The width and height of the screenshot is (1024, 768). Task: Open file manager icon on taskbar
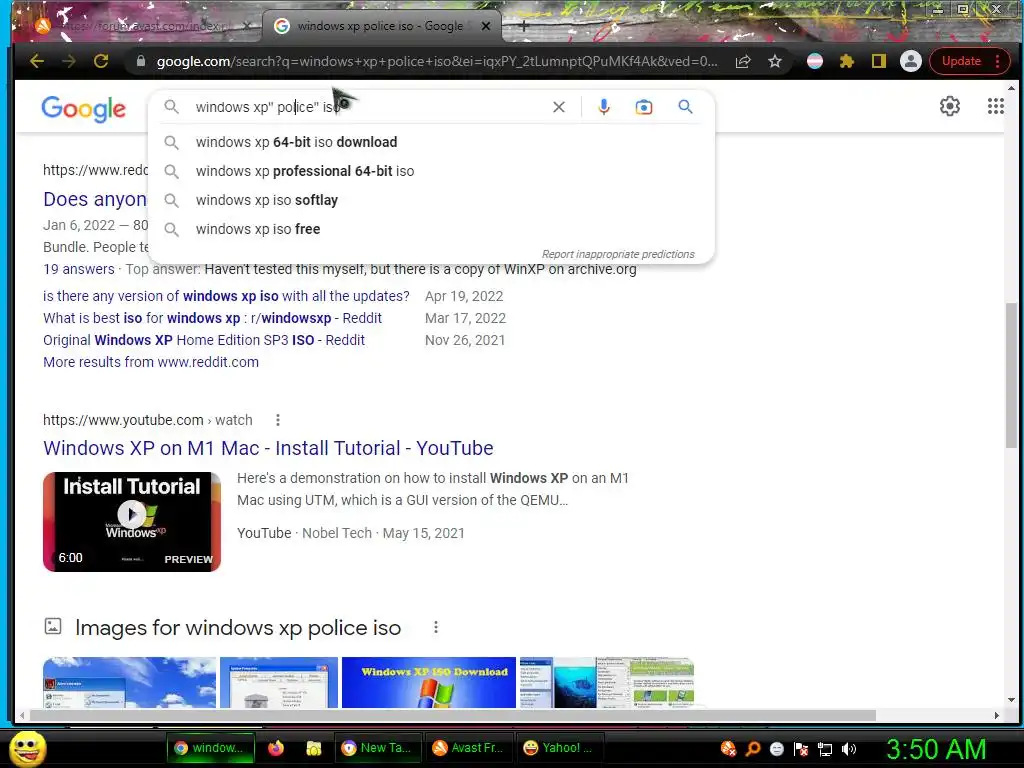[x=313, y=748]
